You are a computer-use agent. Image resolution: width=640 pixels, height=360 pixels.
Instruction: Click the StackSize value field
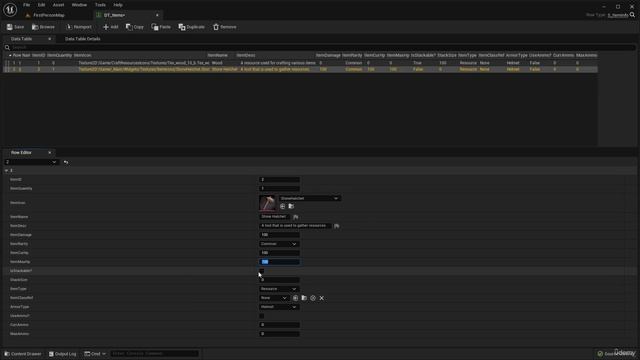click(279, 280)
